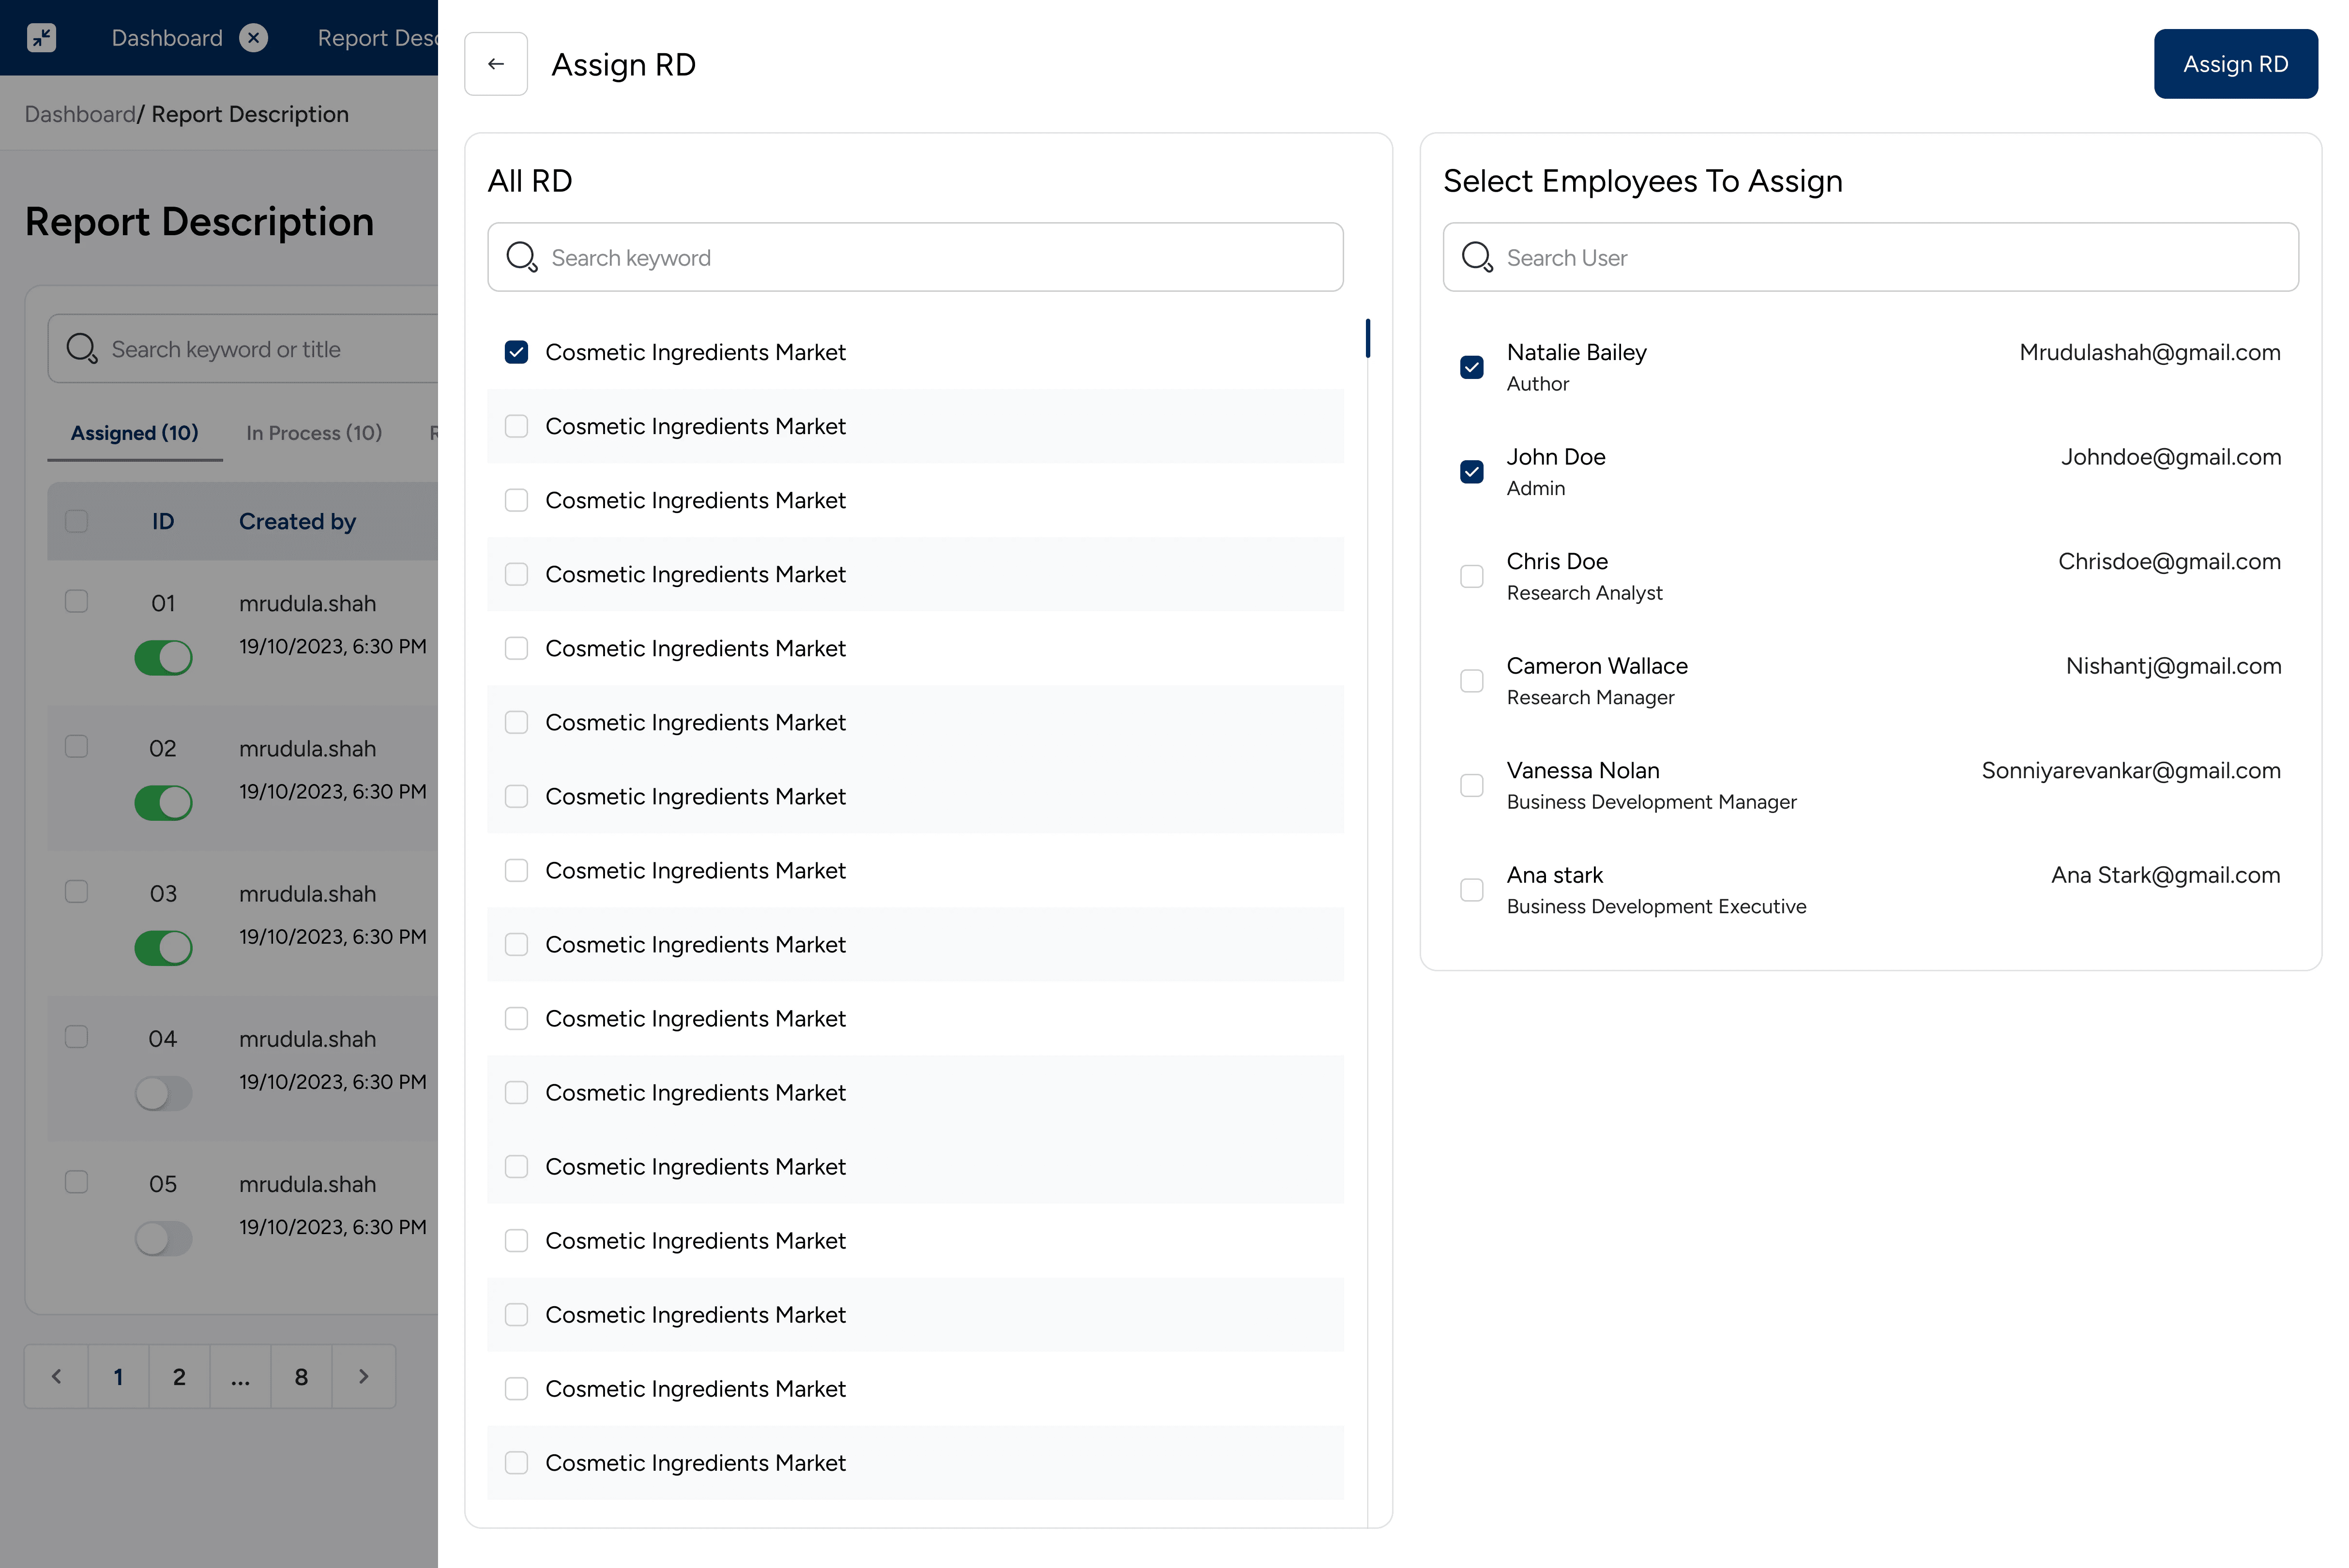Uncheck Natalie Bailey employee checkbox
Image resolution: width=2349 pixels, height=1568 pixels.
point(1471,367)
